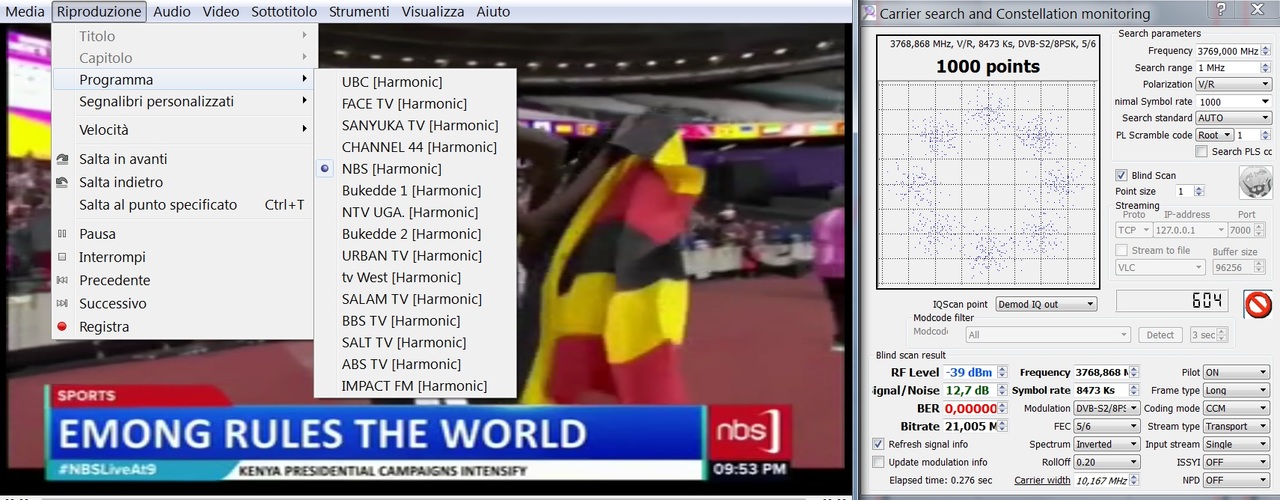Enable the Search PLS code checkbox
Viewport: 1280px width, 500px height.
(1201, 152)
